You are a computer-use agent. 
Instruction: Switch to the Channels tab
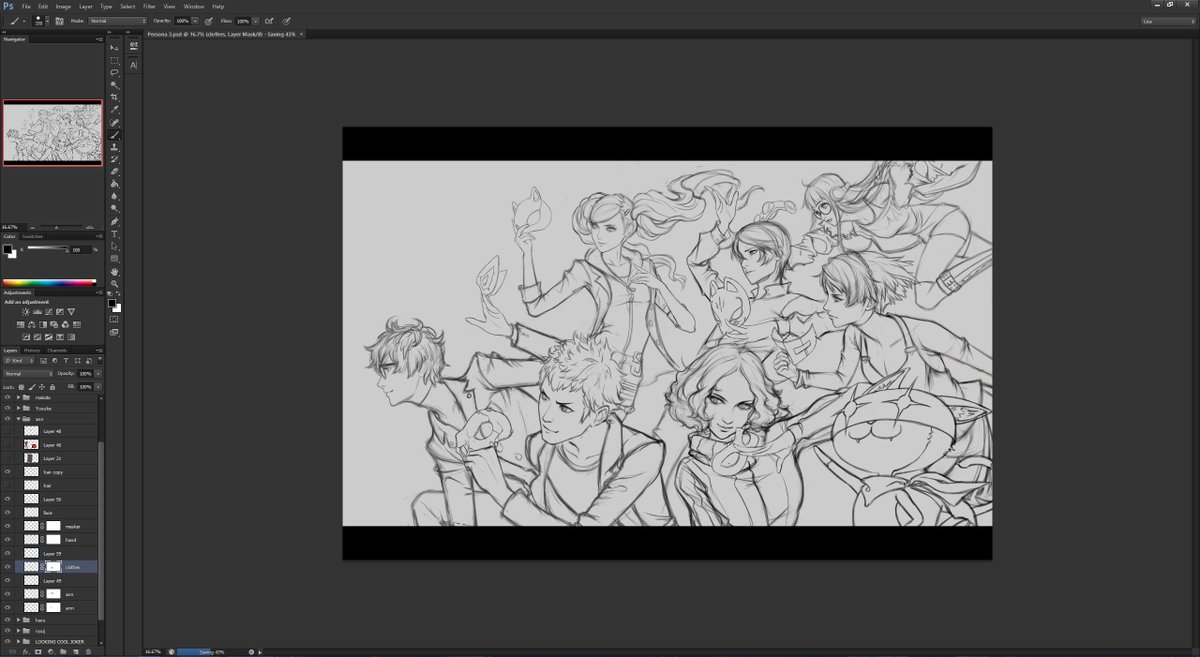[x=57, y=350]
